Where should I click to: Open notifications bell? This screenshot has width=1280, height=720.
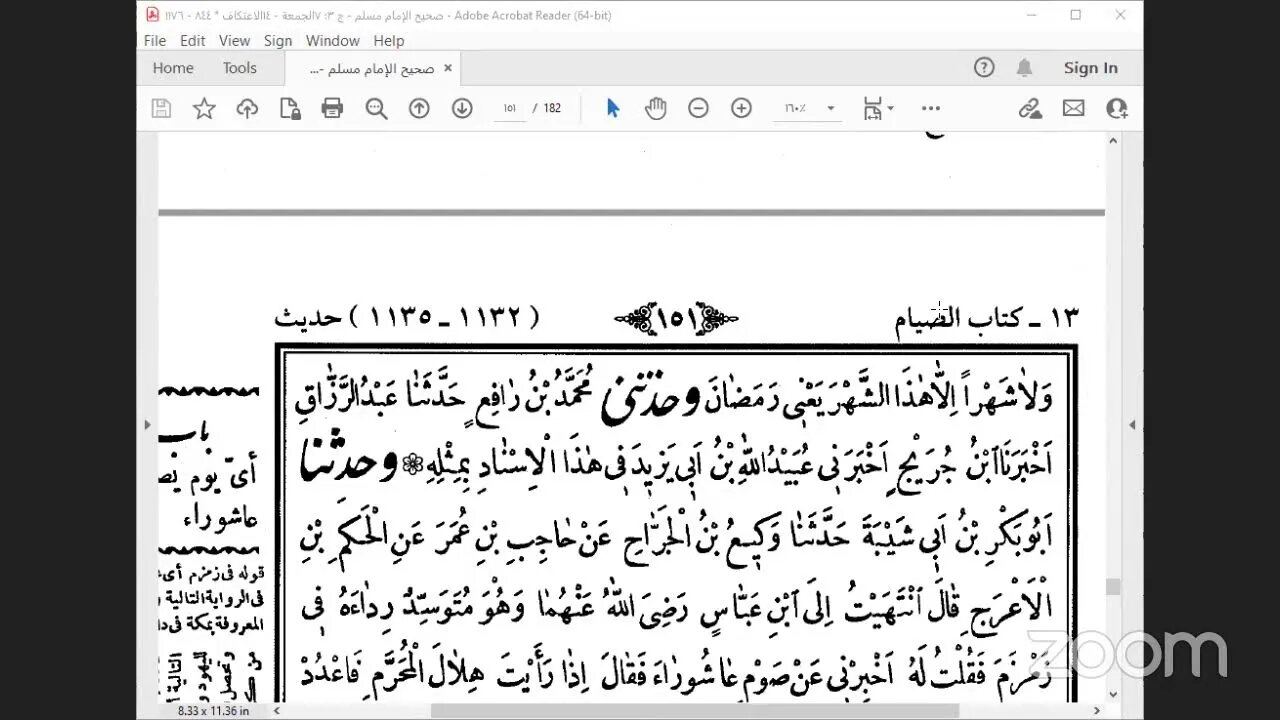[x=1024, y=68]
